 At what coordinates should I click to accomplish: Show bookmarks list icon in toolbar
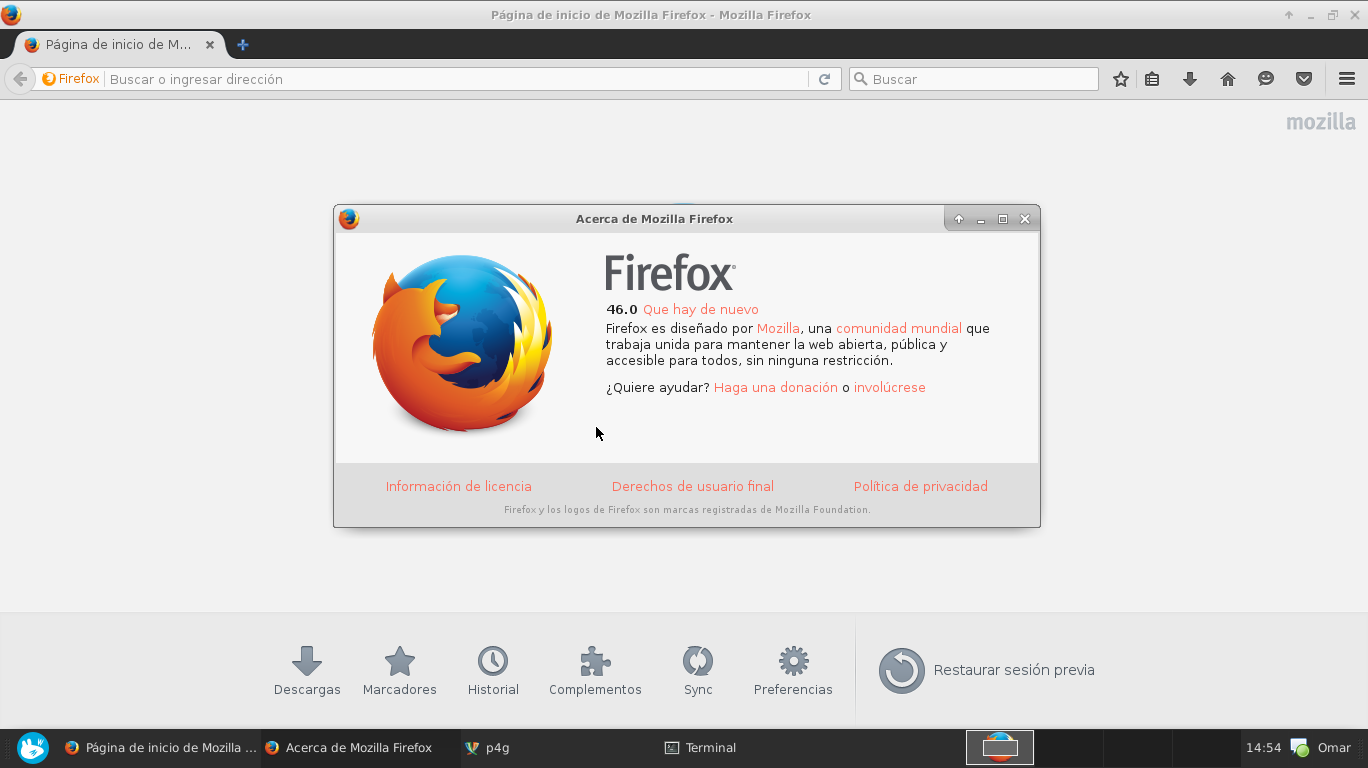[1152, 79]
